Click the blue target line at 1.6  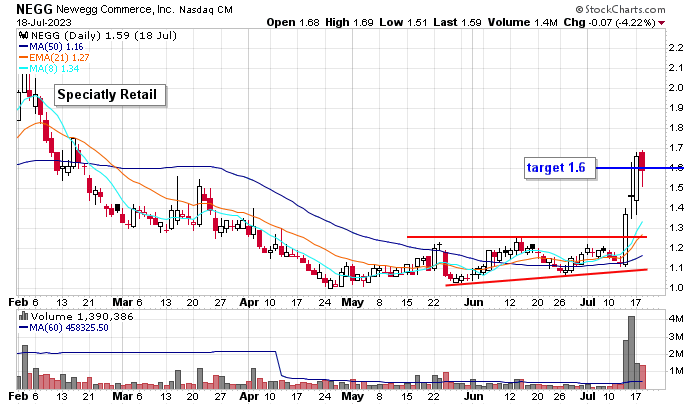639,168
